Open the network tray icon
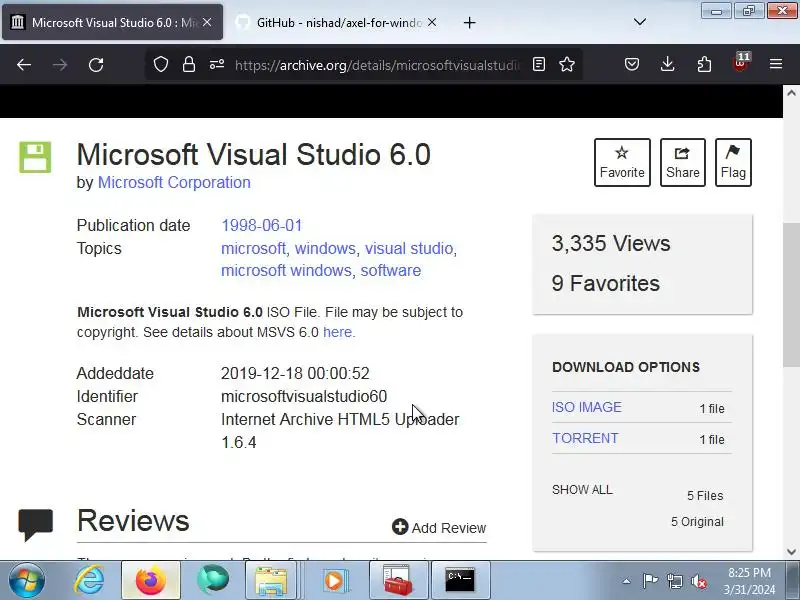 674,581
